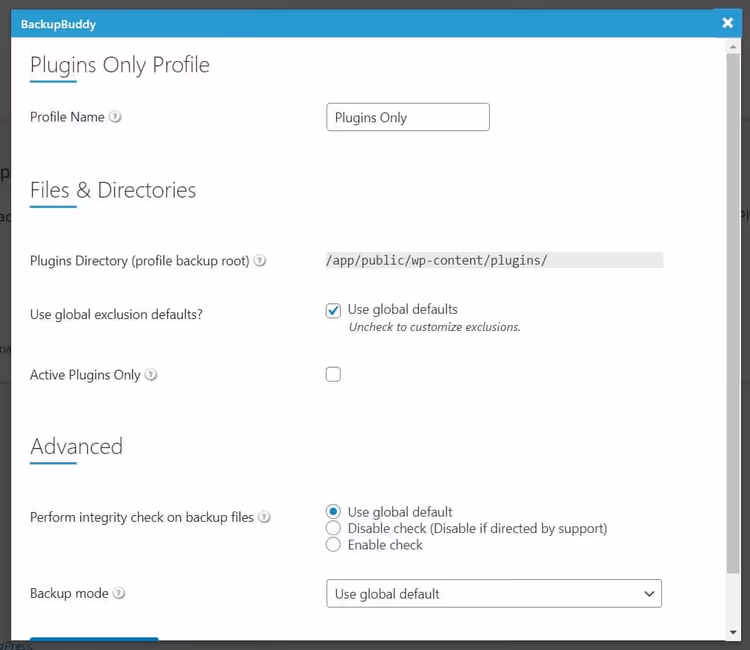750x650 pixels.
Task: Open the Active Plugins Only help tip
Action: (151, 375)
